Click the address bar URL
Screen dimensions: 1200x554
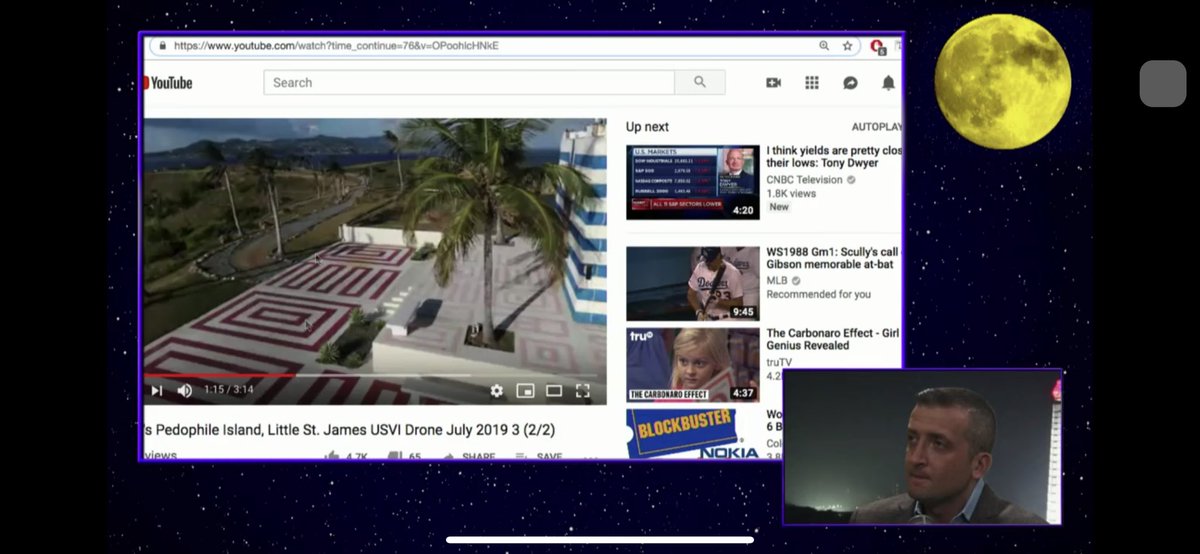point(336,46)
